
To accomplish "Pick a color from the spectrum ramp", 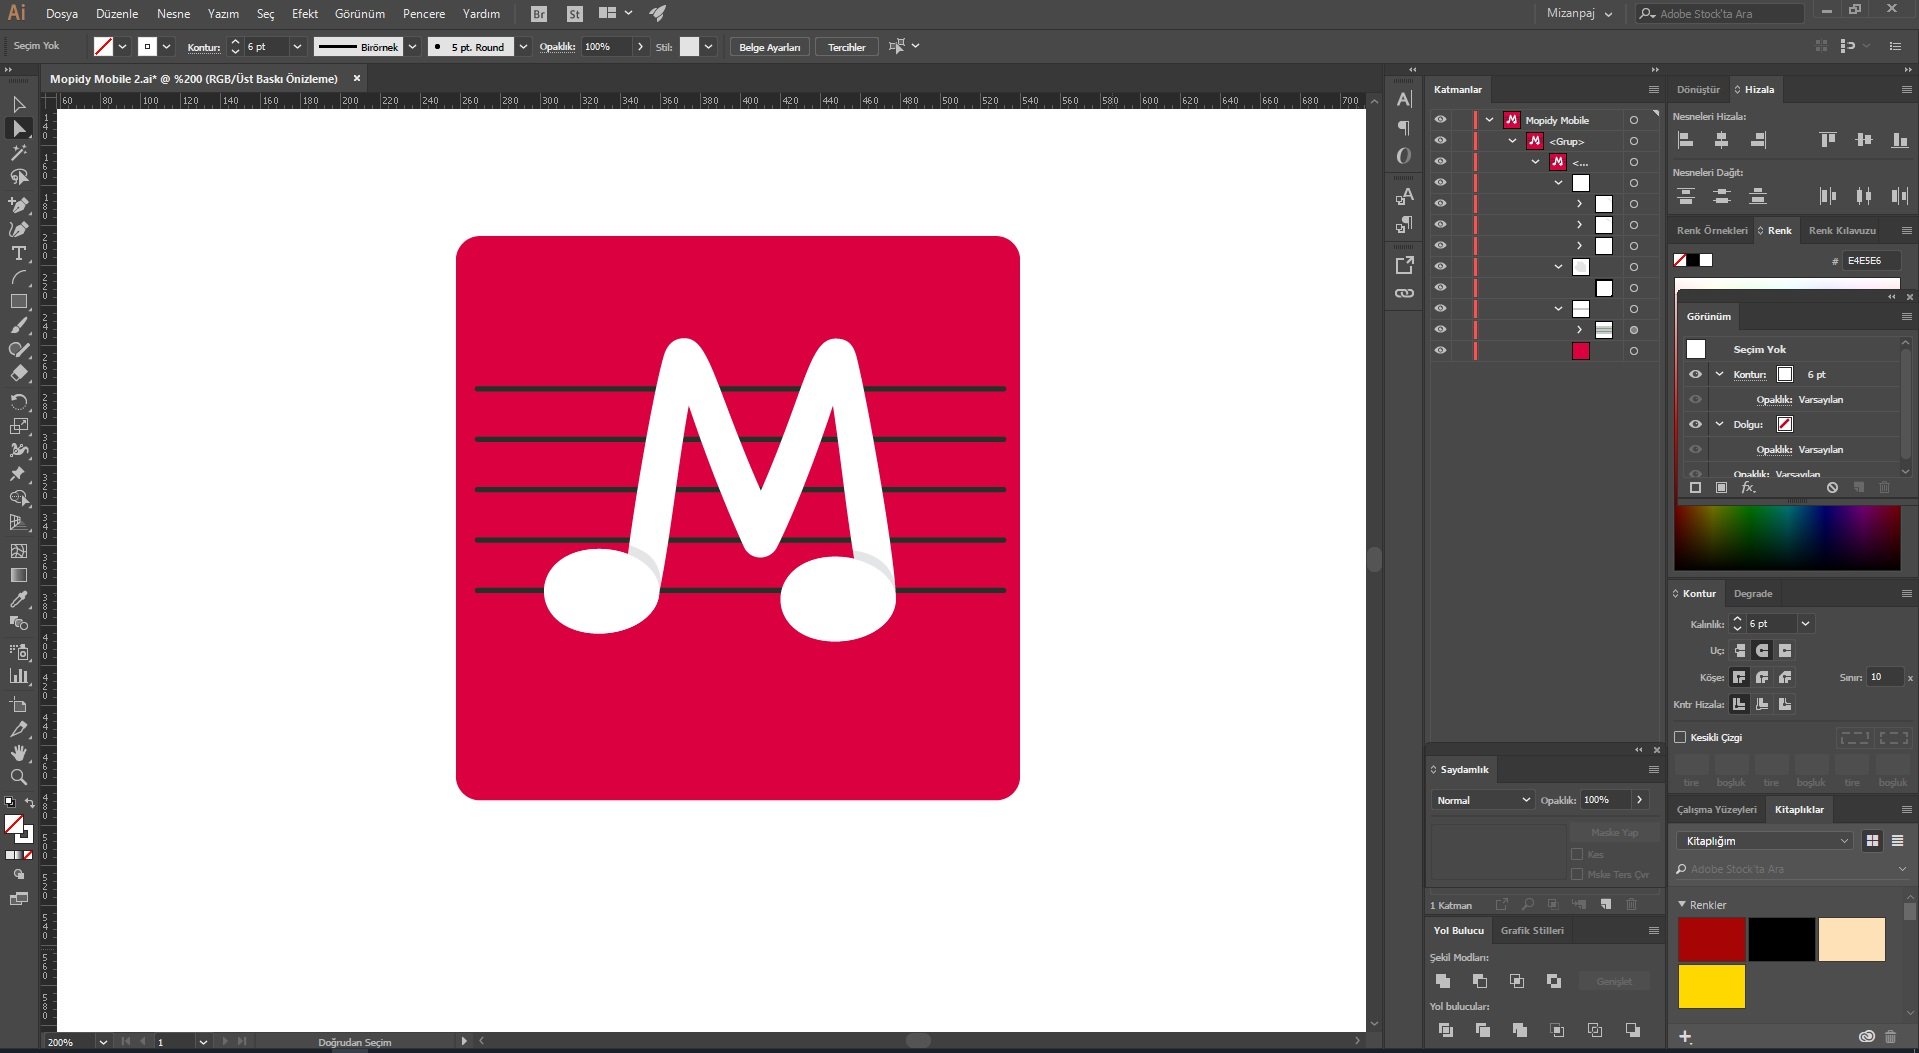I will click(1787, 538).
